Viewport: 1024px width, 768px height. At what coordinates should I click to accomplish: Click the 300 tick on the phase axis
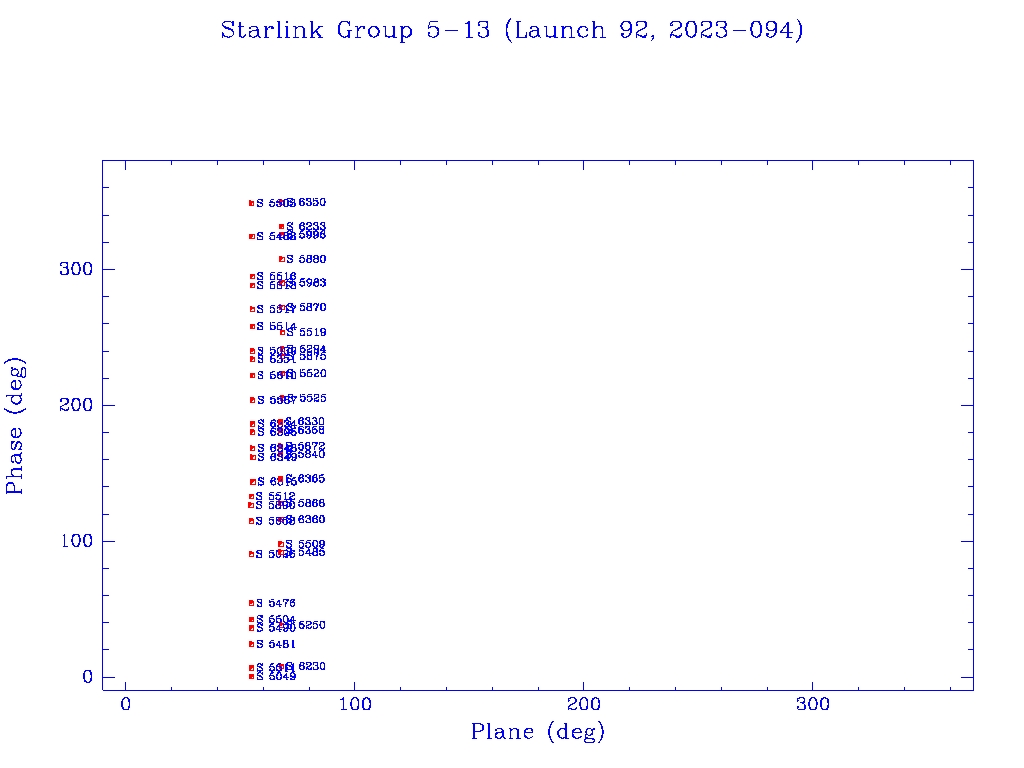click(x=76, y=269)
